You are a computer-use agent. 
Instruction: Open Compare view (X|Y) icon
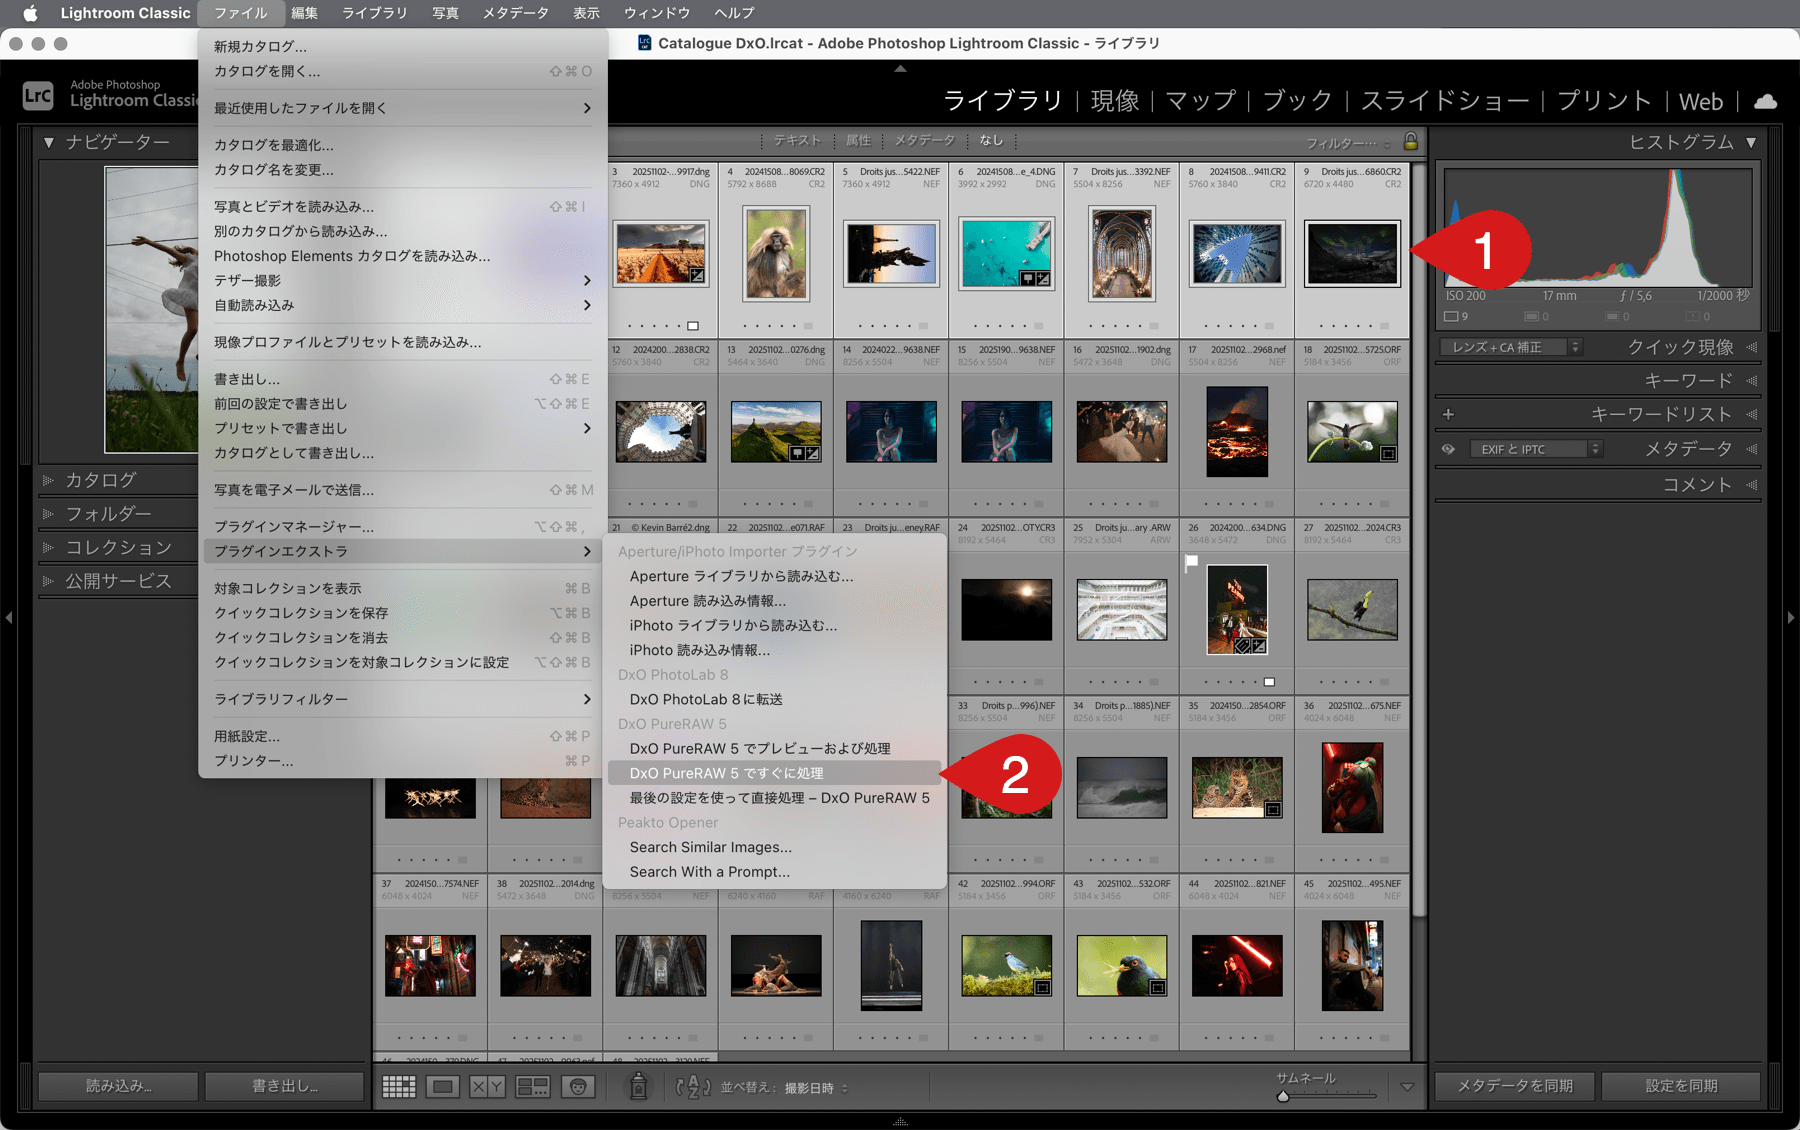tap(487, 1087)
